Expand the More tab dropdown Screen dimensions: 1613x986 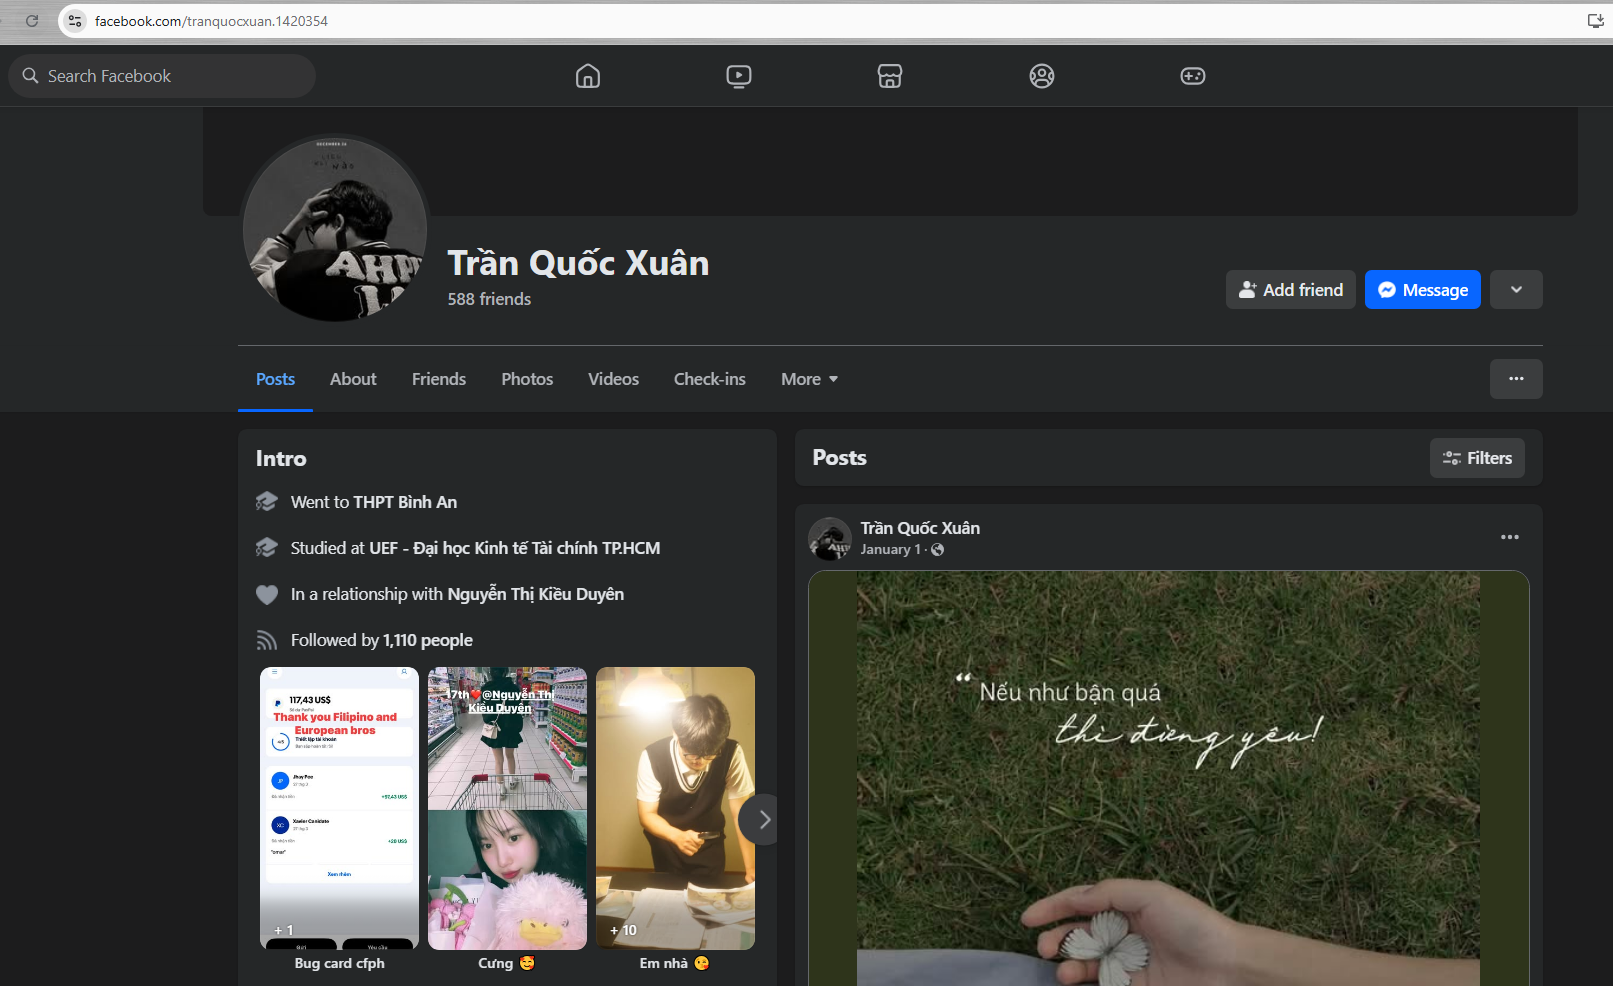click(809, 379)
